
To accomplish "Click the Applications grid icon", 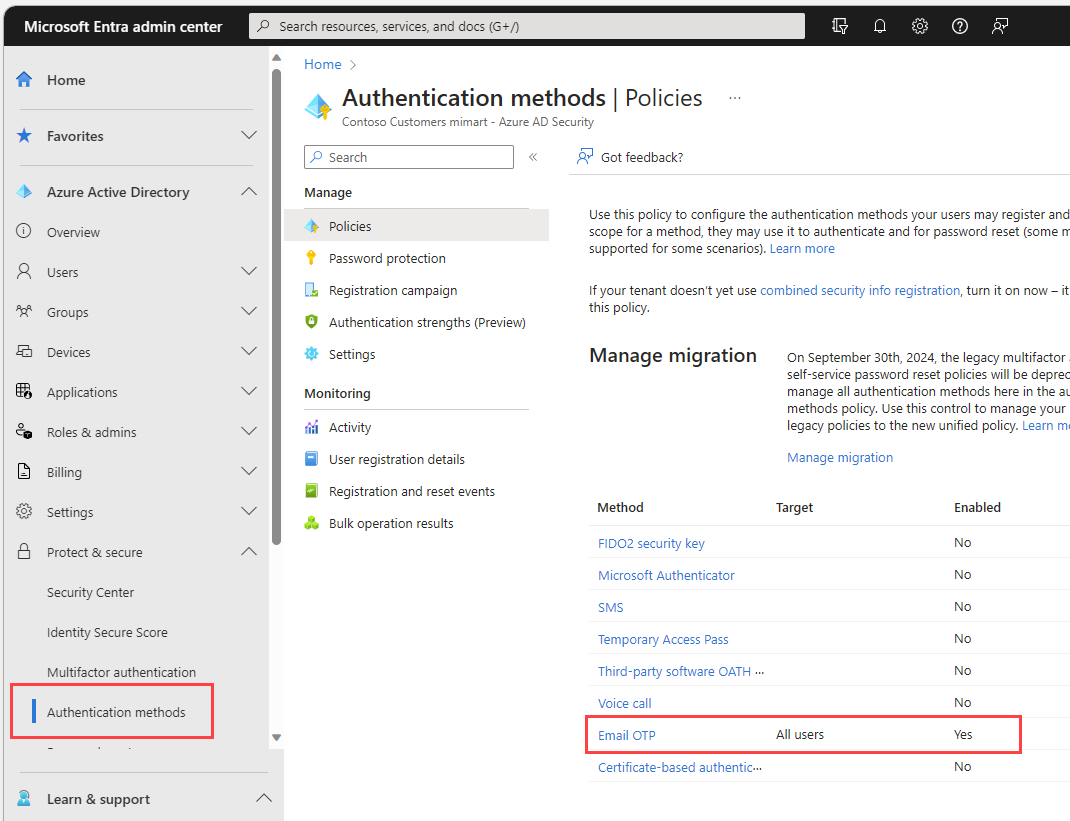I will [24, 392].
